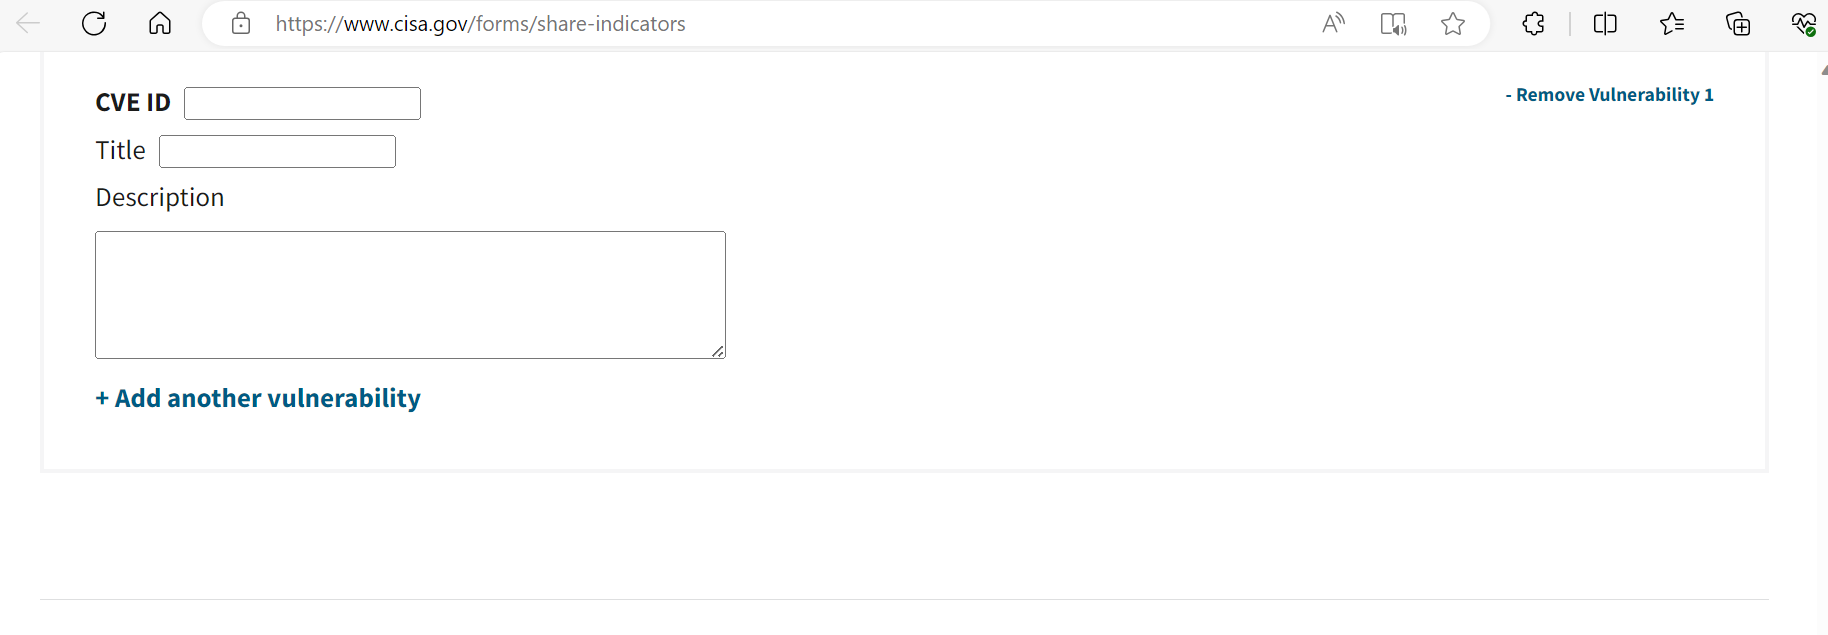Click the scrollbar up arrow
Viewport: 1828px width, 635px height.
(1823, 70)
